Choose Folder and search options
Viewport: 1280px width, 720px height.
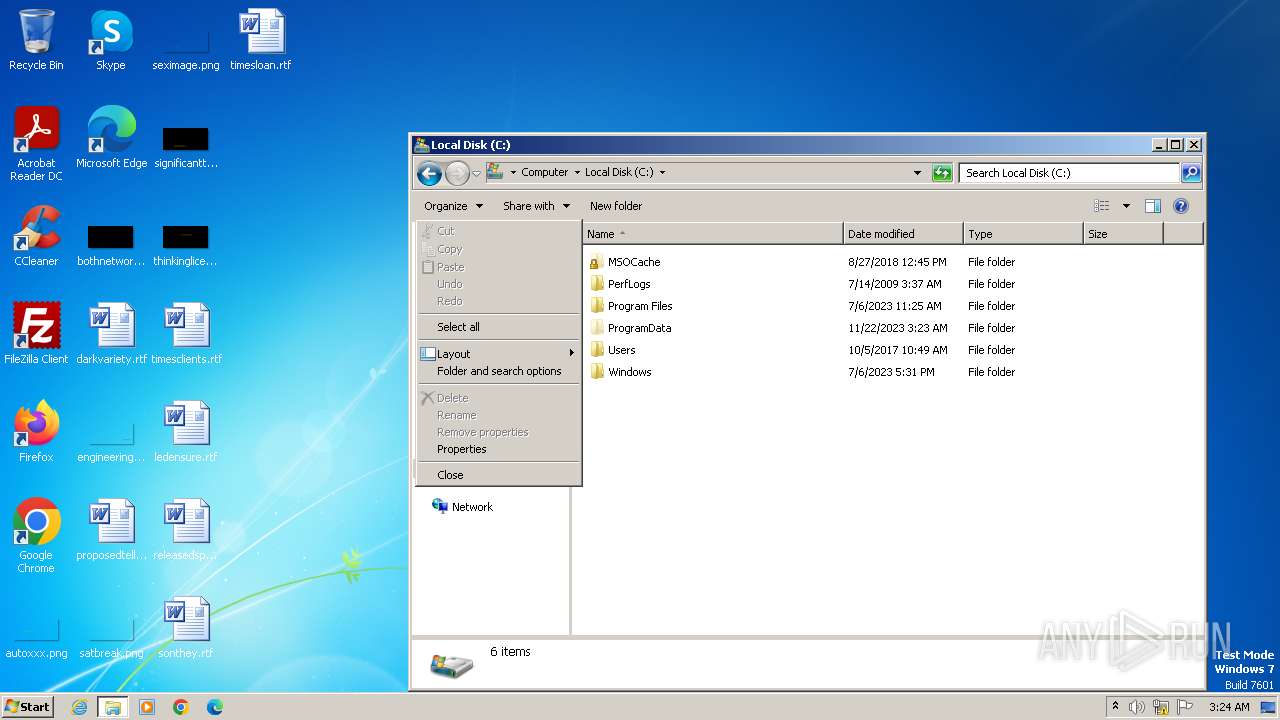coord(498,371)
